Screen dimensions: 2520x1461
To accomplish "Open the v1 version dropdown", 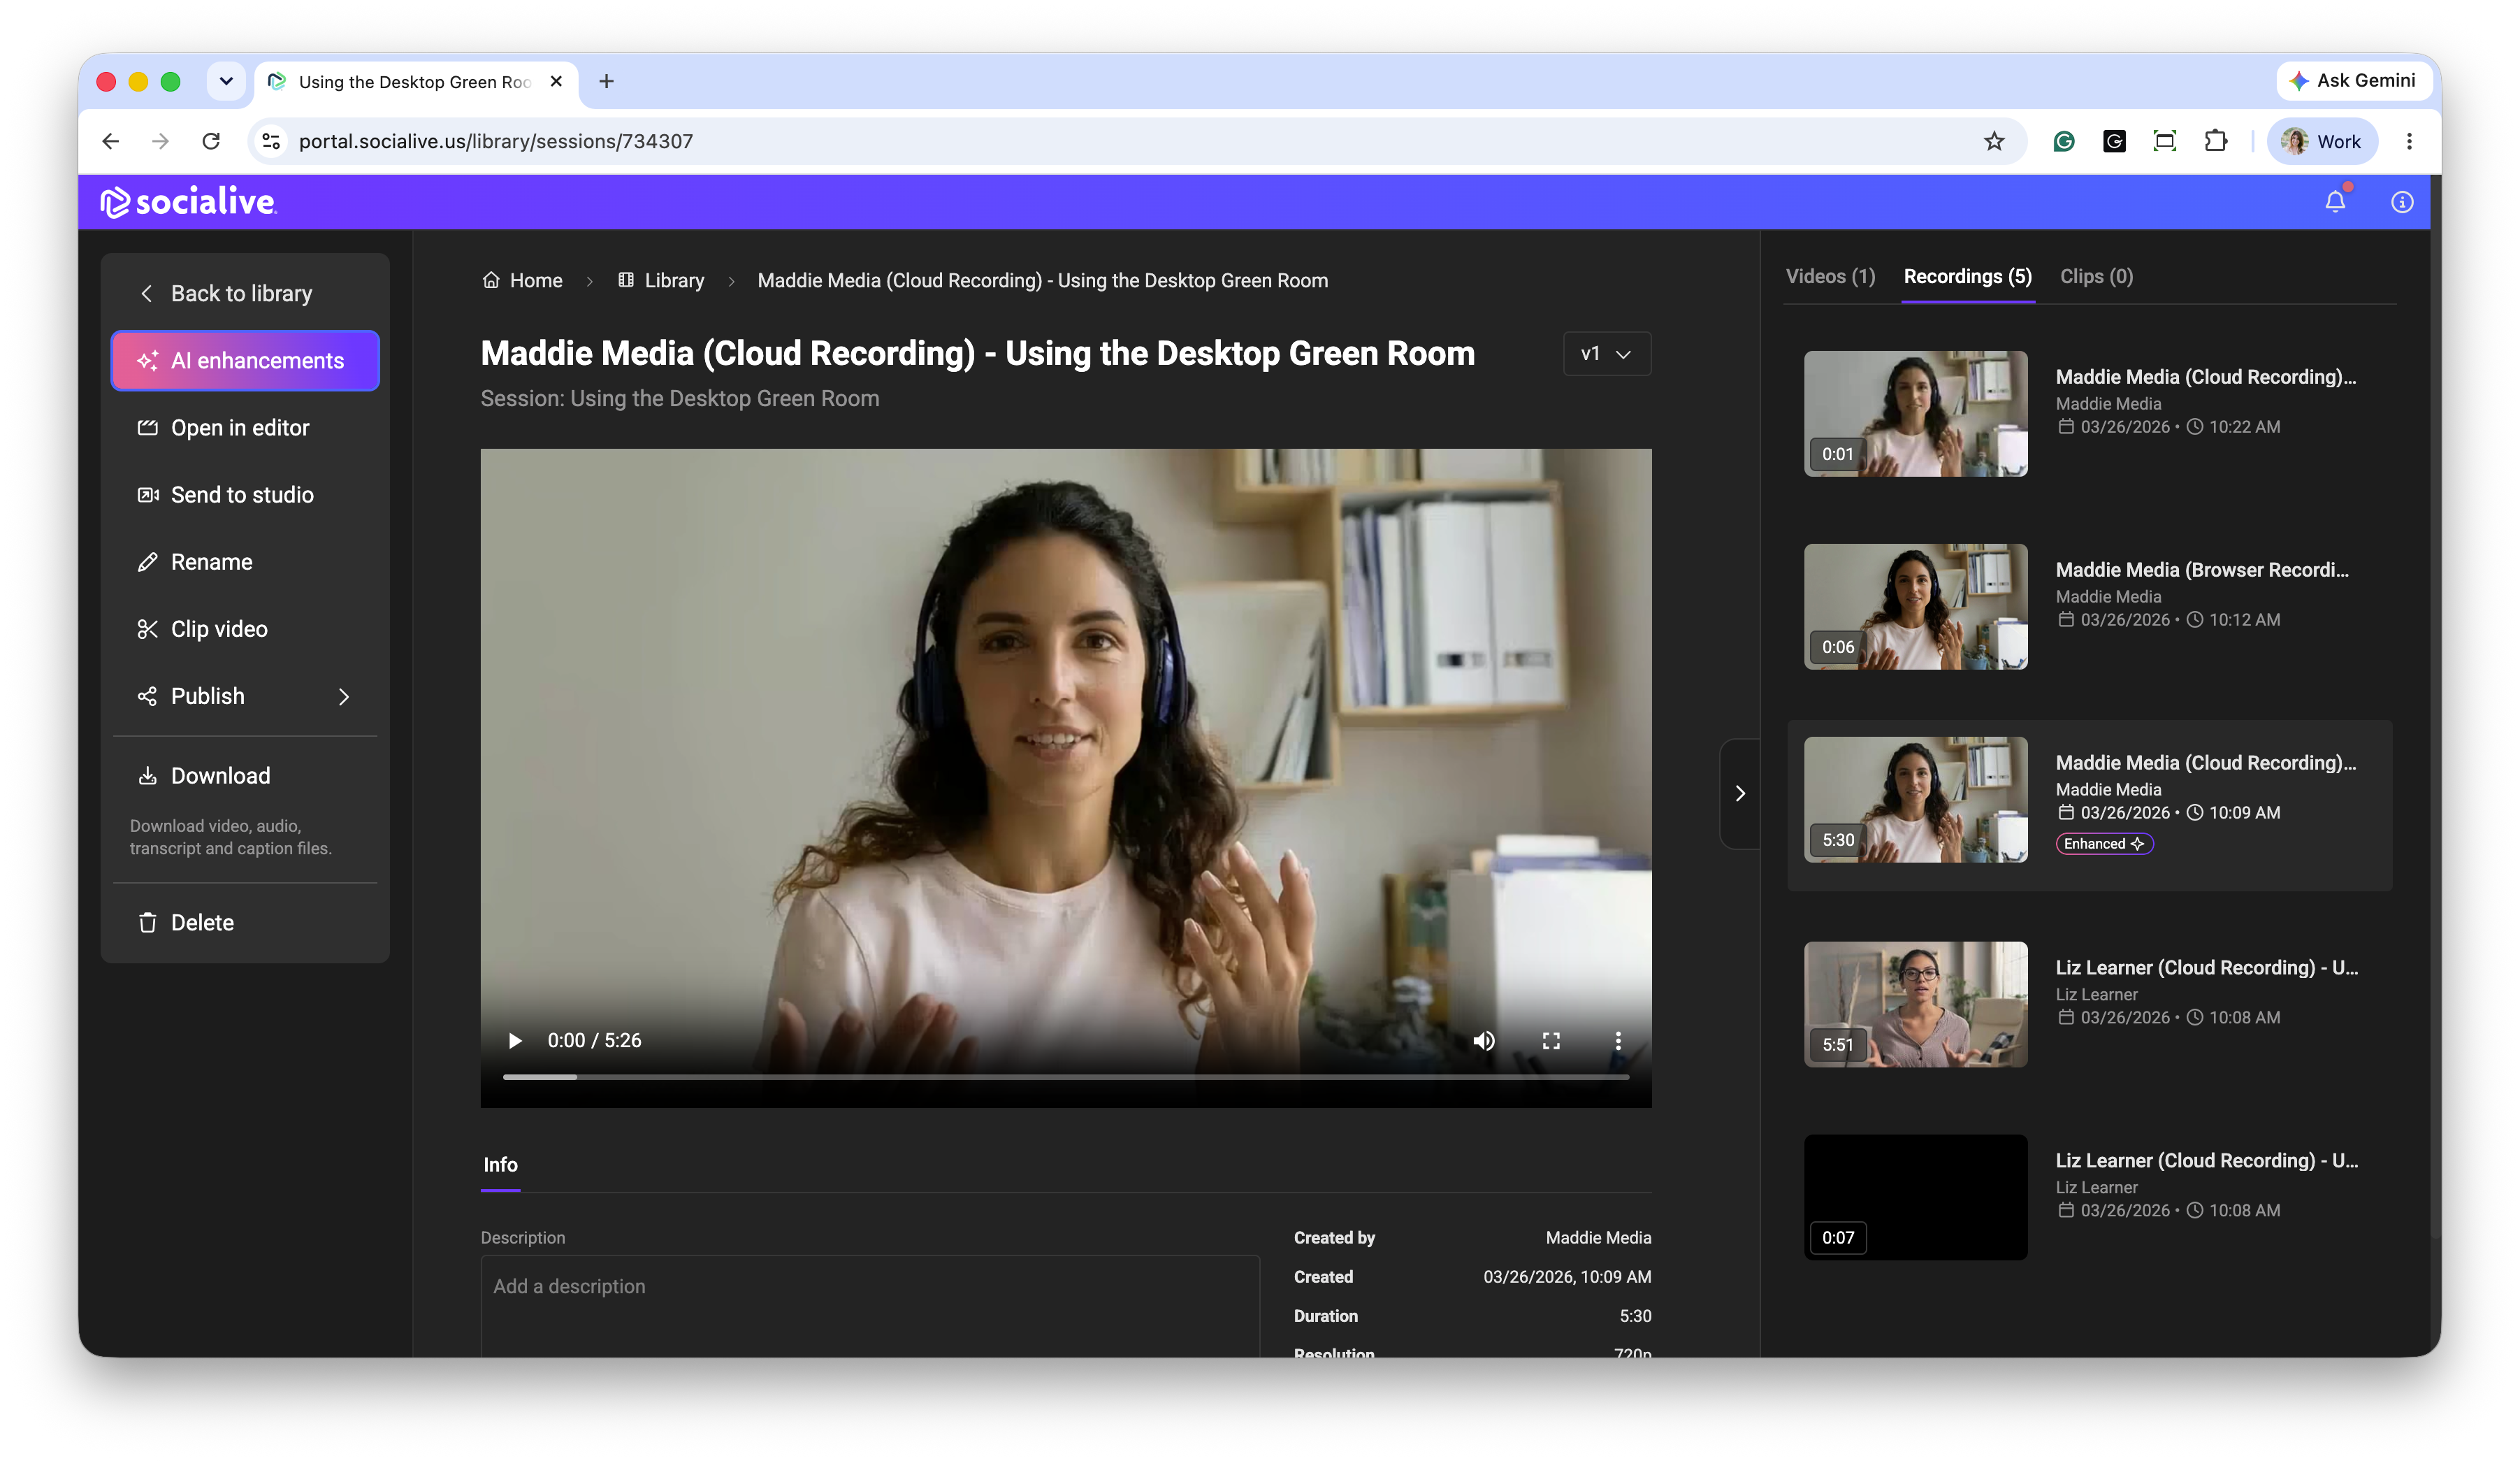I will coord(1606,354).
